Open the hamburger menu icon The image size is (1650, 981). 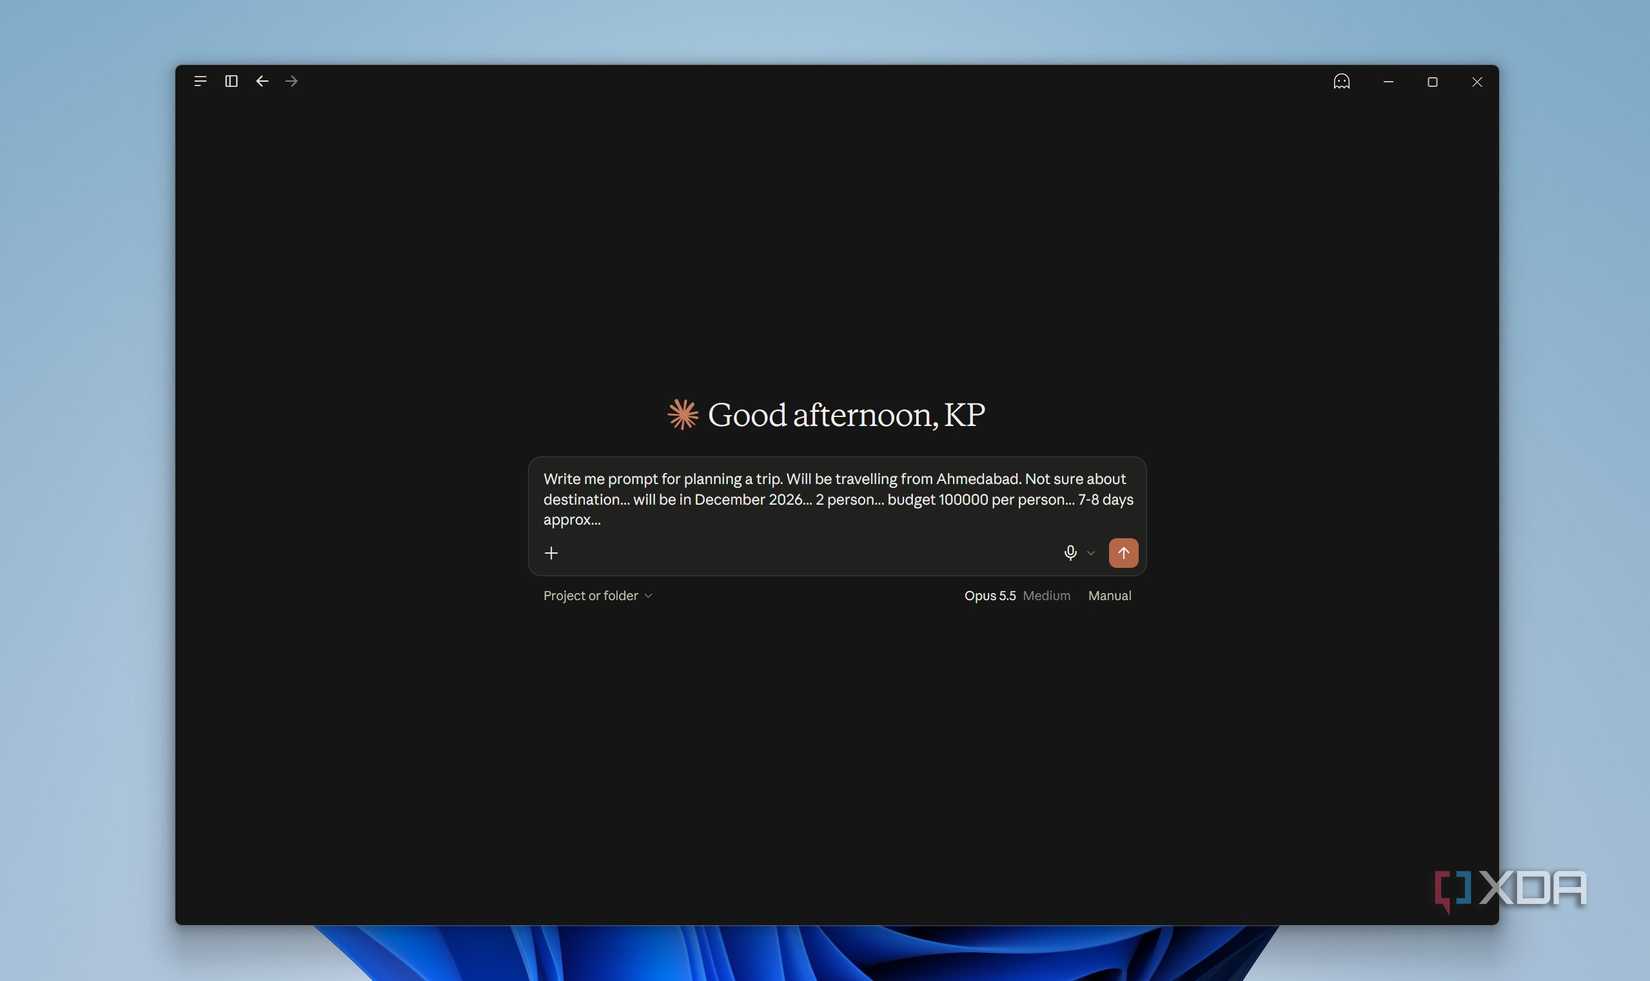(200, 81)
